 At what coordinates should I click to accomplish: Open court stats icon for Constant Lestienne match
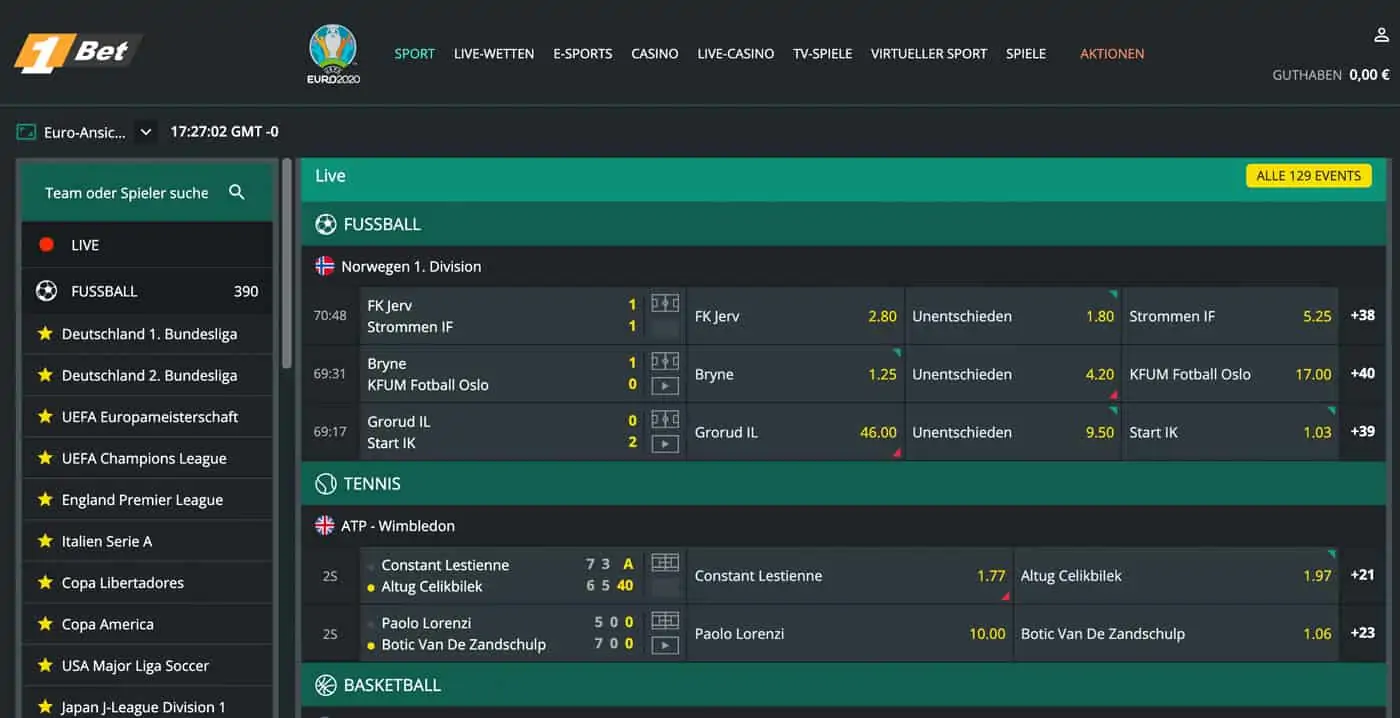(x=665, y=563)
